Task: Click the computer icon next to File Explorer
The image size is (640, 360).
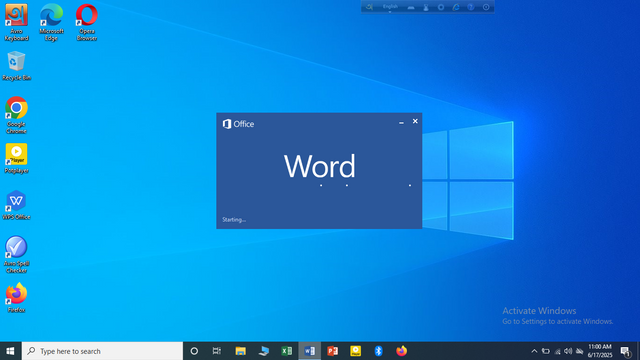Action: pos(264,351)
